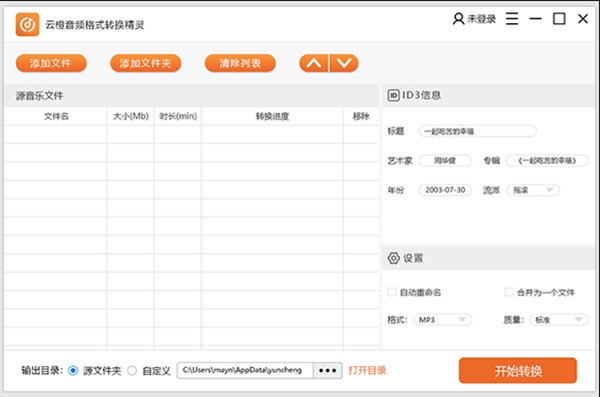The width and height of the screenshot is (600, 397).
Task: Enable 自动重命名 checkbox
Action: 392,292
